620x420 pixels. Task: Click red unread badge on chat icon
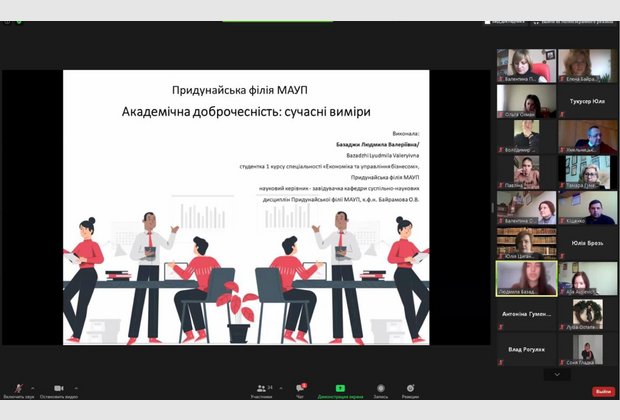(304, 385)
